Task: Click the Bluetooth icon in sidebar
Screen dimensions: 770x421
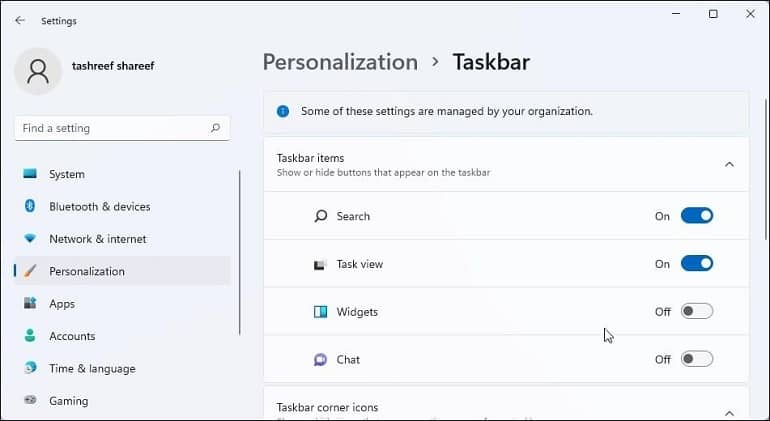Action: pyautogui.click(x=30, y=206)
